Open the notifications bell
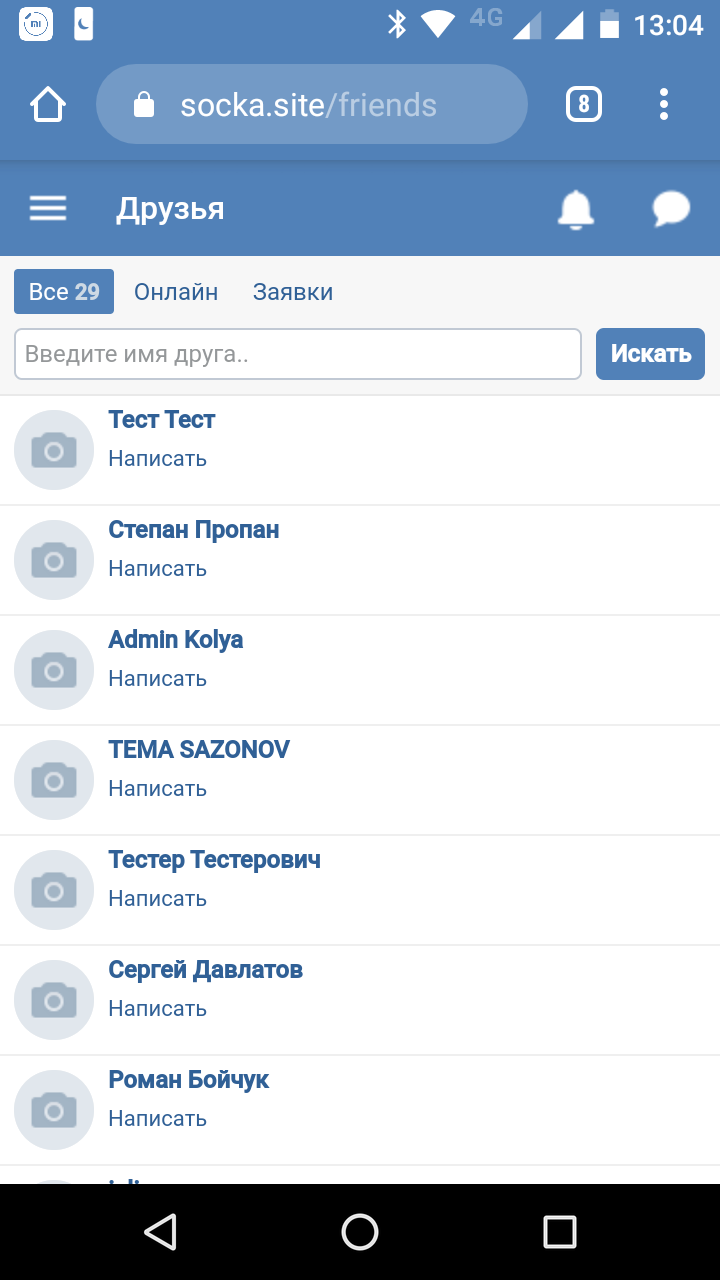This screenshot has width=720, height=1280. click(x=575, y=209)
